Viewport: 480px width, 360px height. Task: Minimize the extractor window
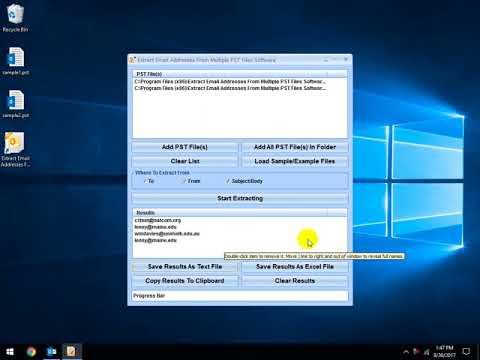coord(326,60)
